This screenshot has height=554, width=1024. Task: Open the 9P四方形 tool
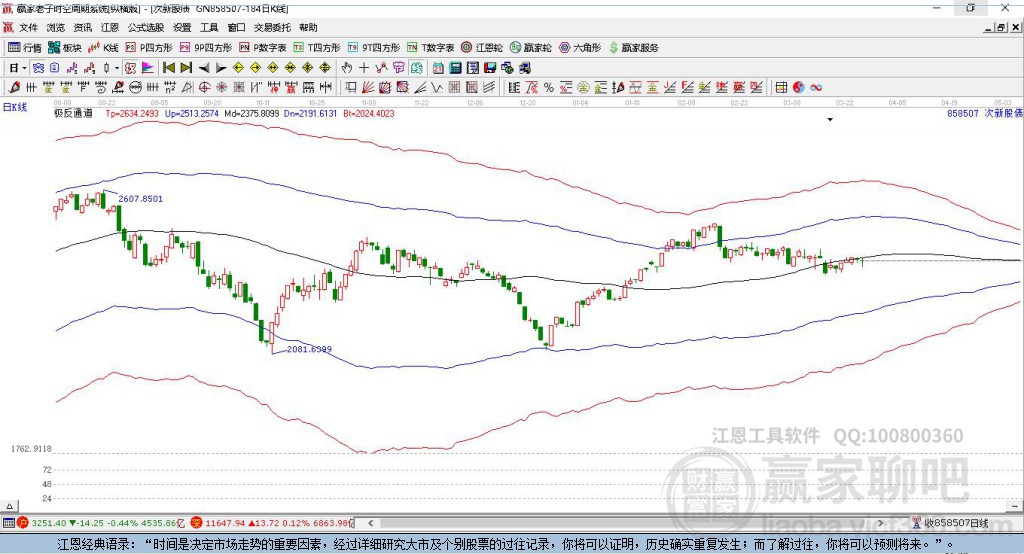(206, 48)
